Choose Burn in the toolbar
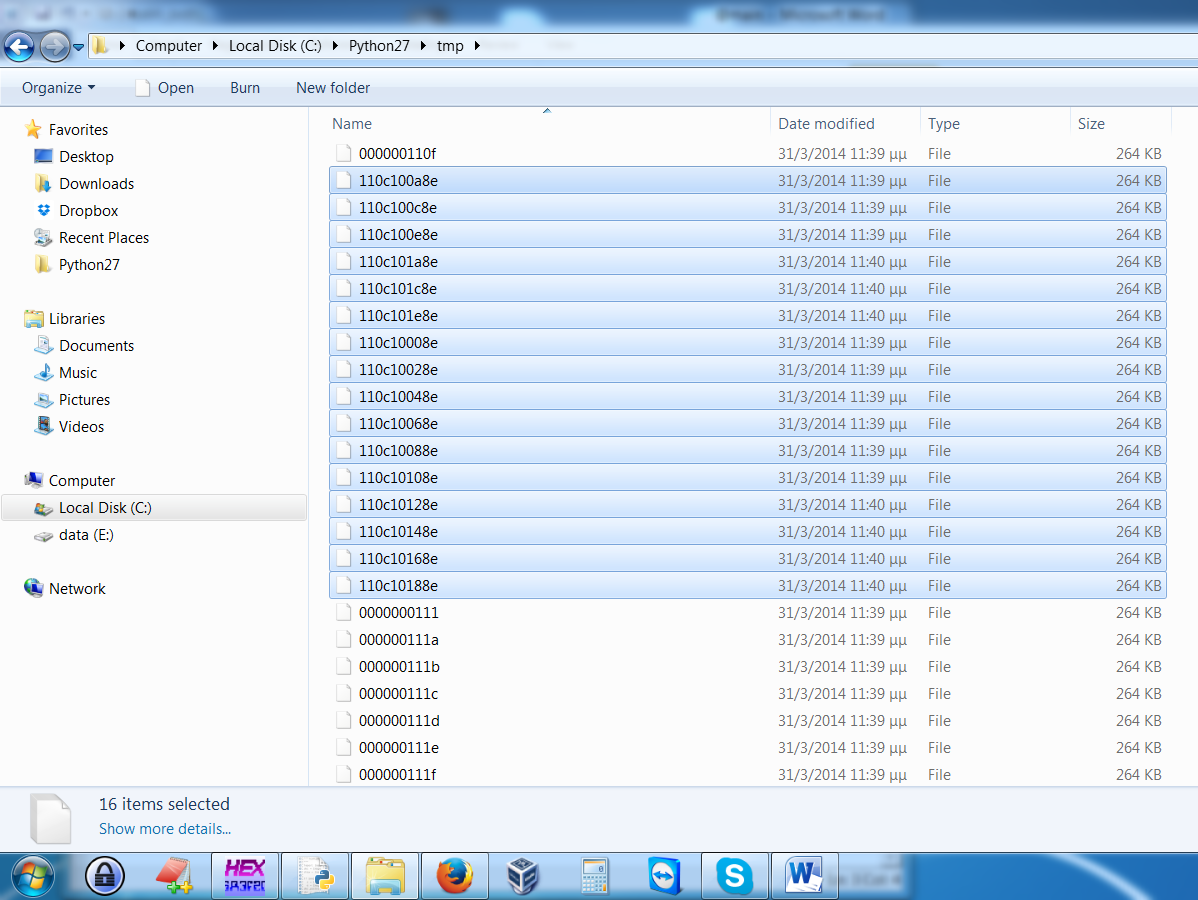Image resolution: width=1198 pixels, height=900 pixels. [x=245, y=88]
